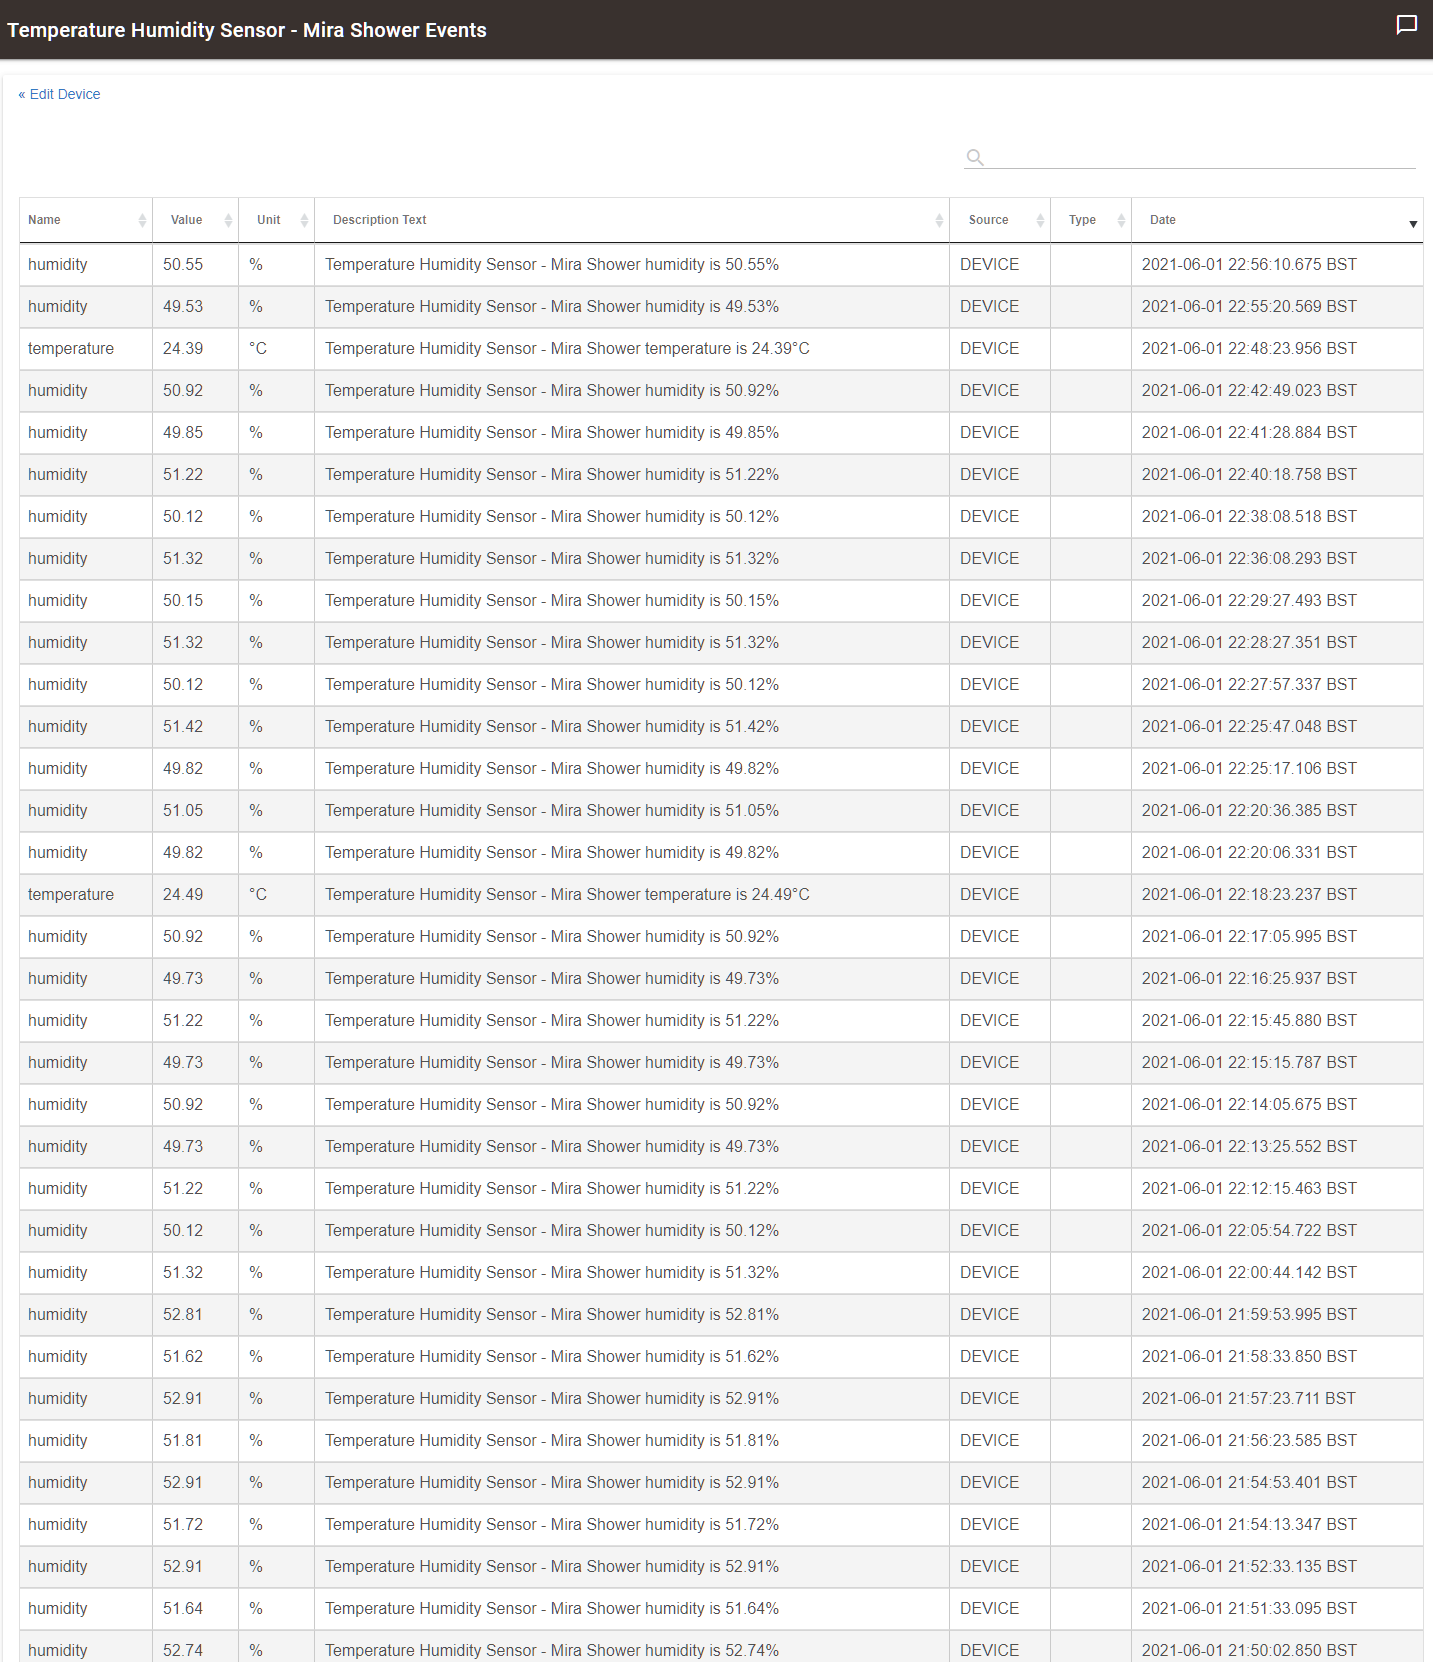Image resolution: width=1433 pixels, height=1662 pixels.
Task: Select date 2021-06-01 22:20:06.331 BST
Action: (1249, 853)
